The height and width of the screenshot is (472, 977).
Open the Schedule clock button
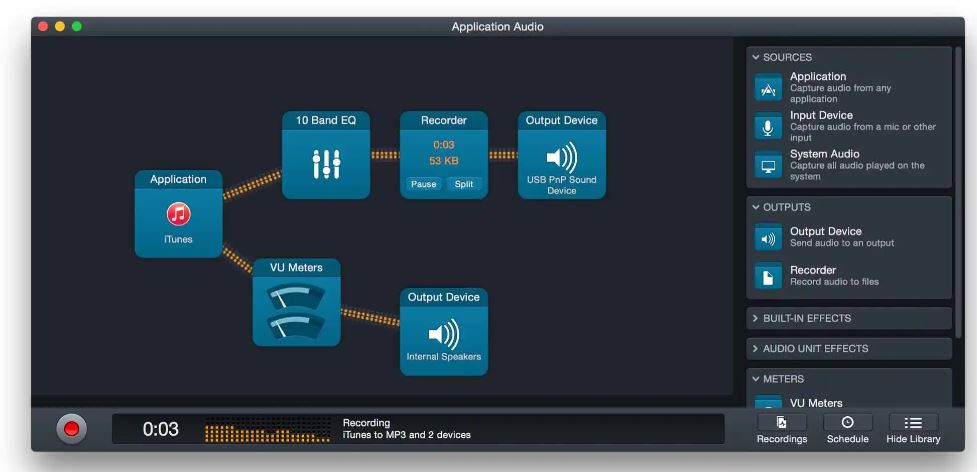pyautogui.click(x=847, y=423)
